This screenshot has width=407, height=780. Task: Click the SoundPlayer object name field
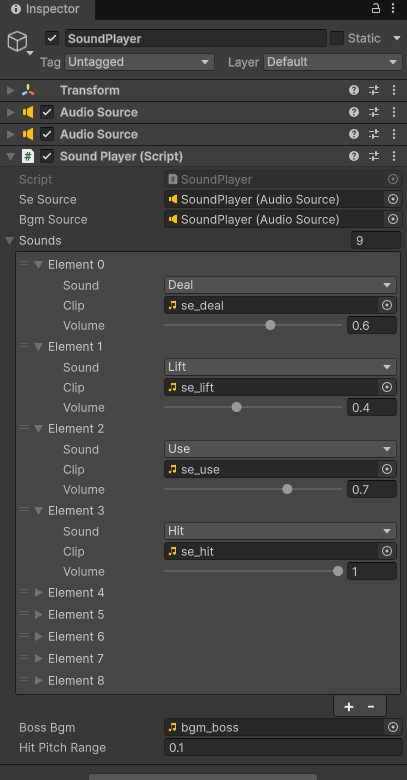[196, 38]
